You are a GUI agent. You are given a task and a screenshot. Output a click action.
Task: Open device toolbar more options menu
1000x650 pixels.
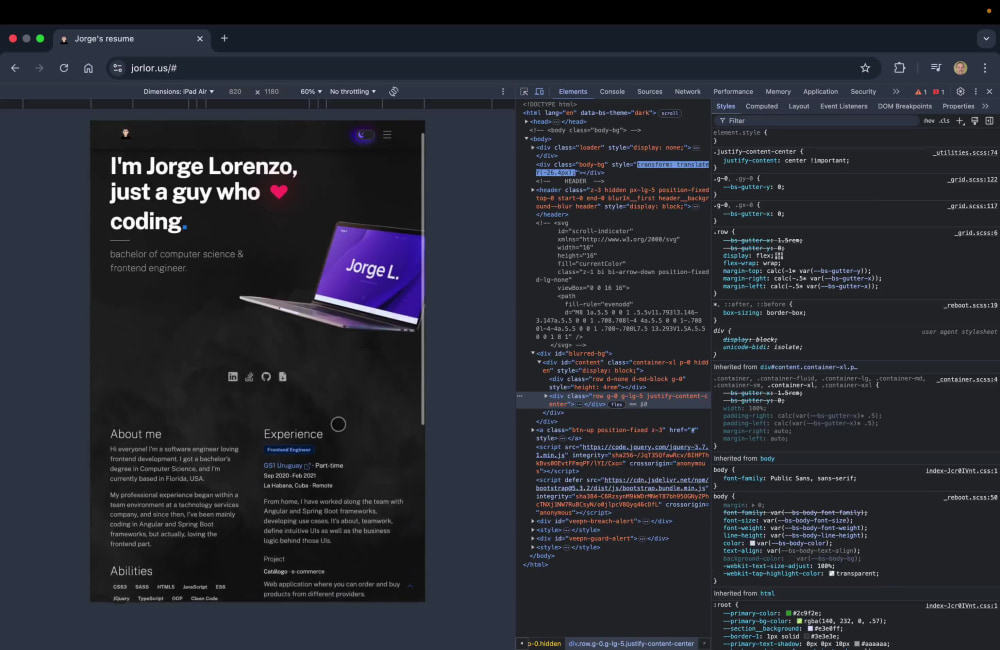[503, 92]
